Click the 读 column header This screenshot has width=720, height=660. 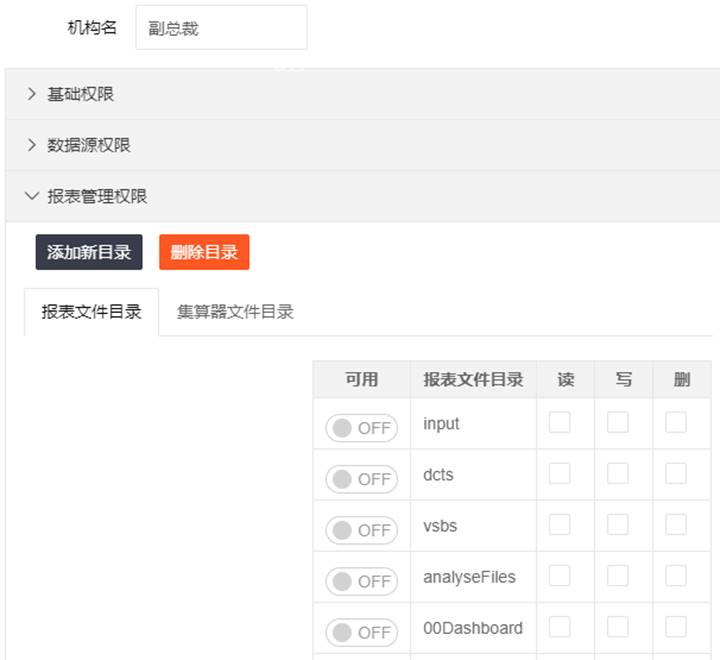click(566, 379)
